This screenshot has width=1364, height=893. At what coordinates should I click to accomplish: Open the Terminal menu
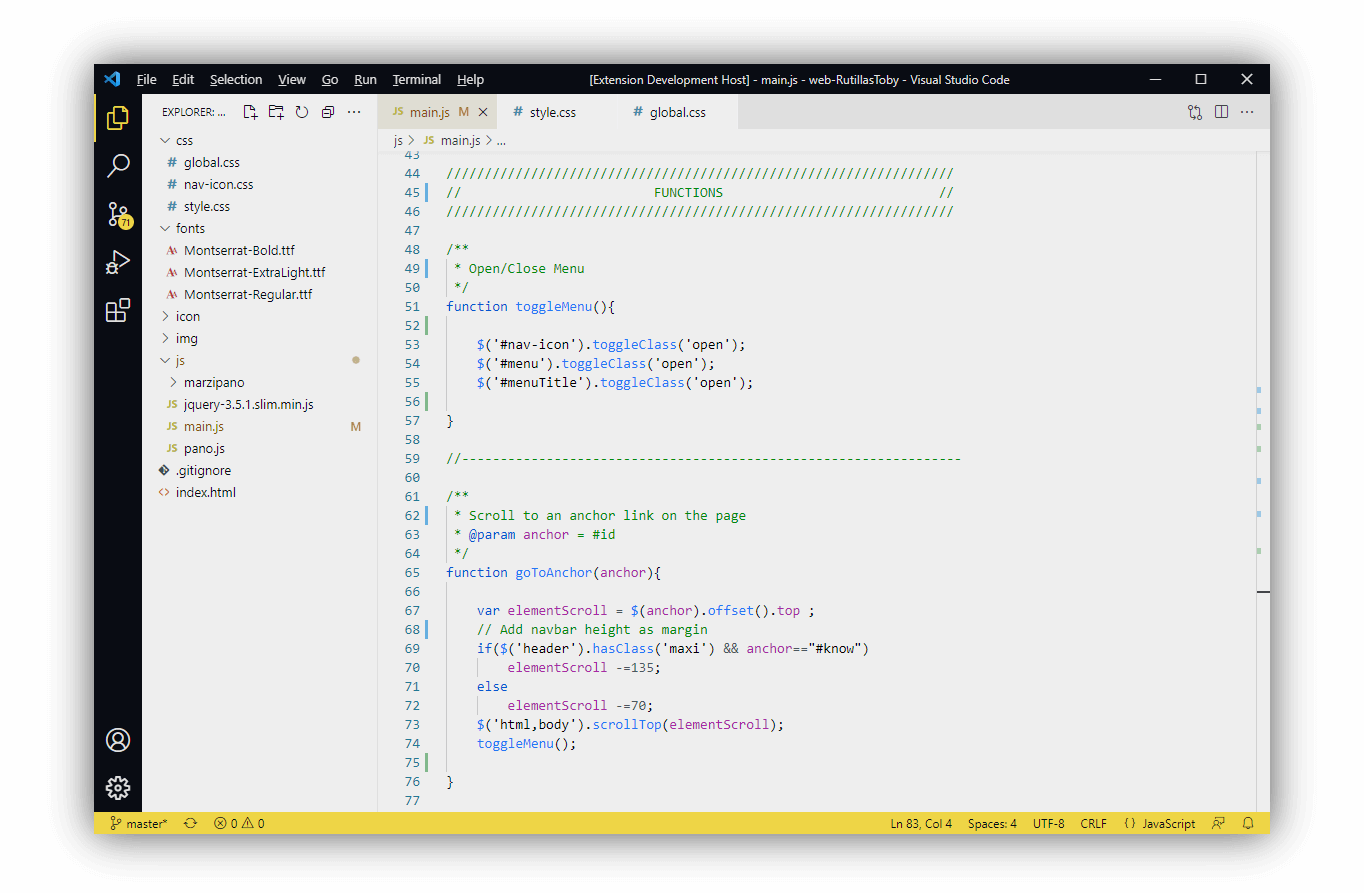(x=417, y=80)
